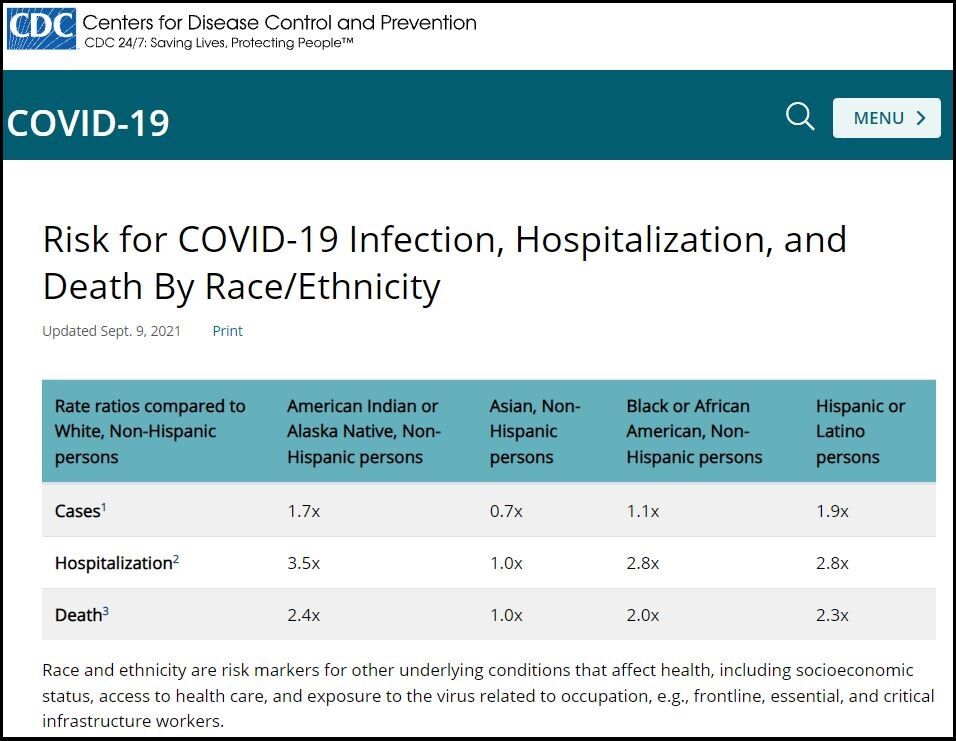This screenshot has height=741, width=956.
Task: Click the Black or African American column header
Action: (x=694, y=431)
